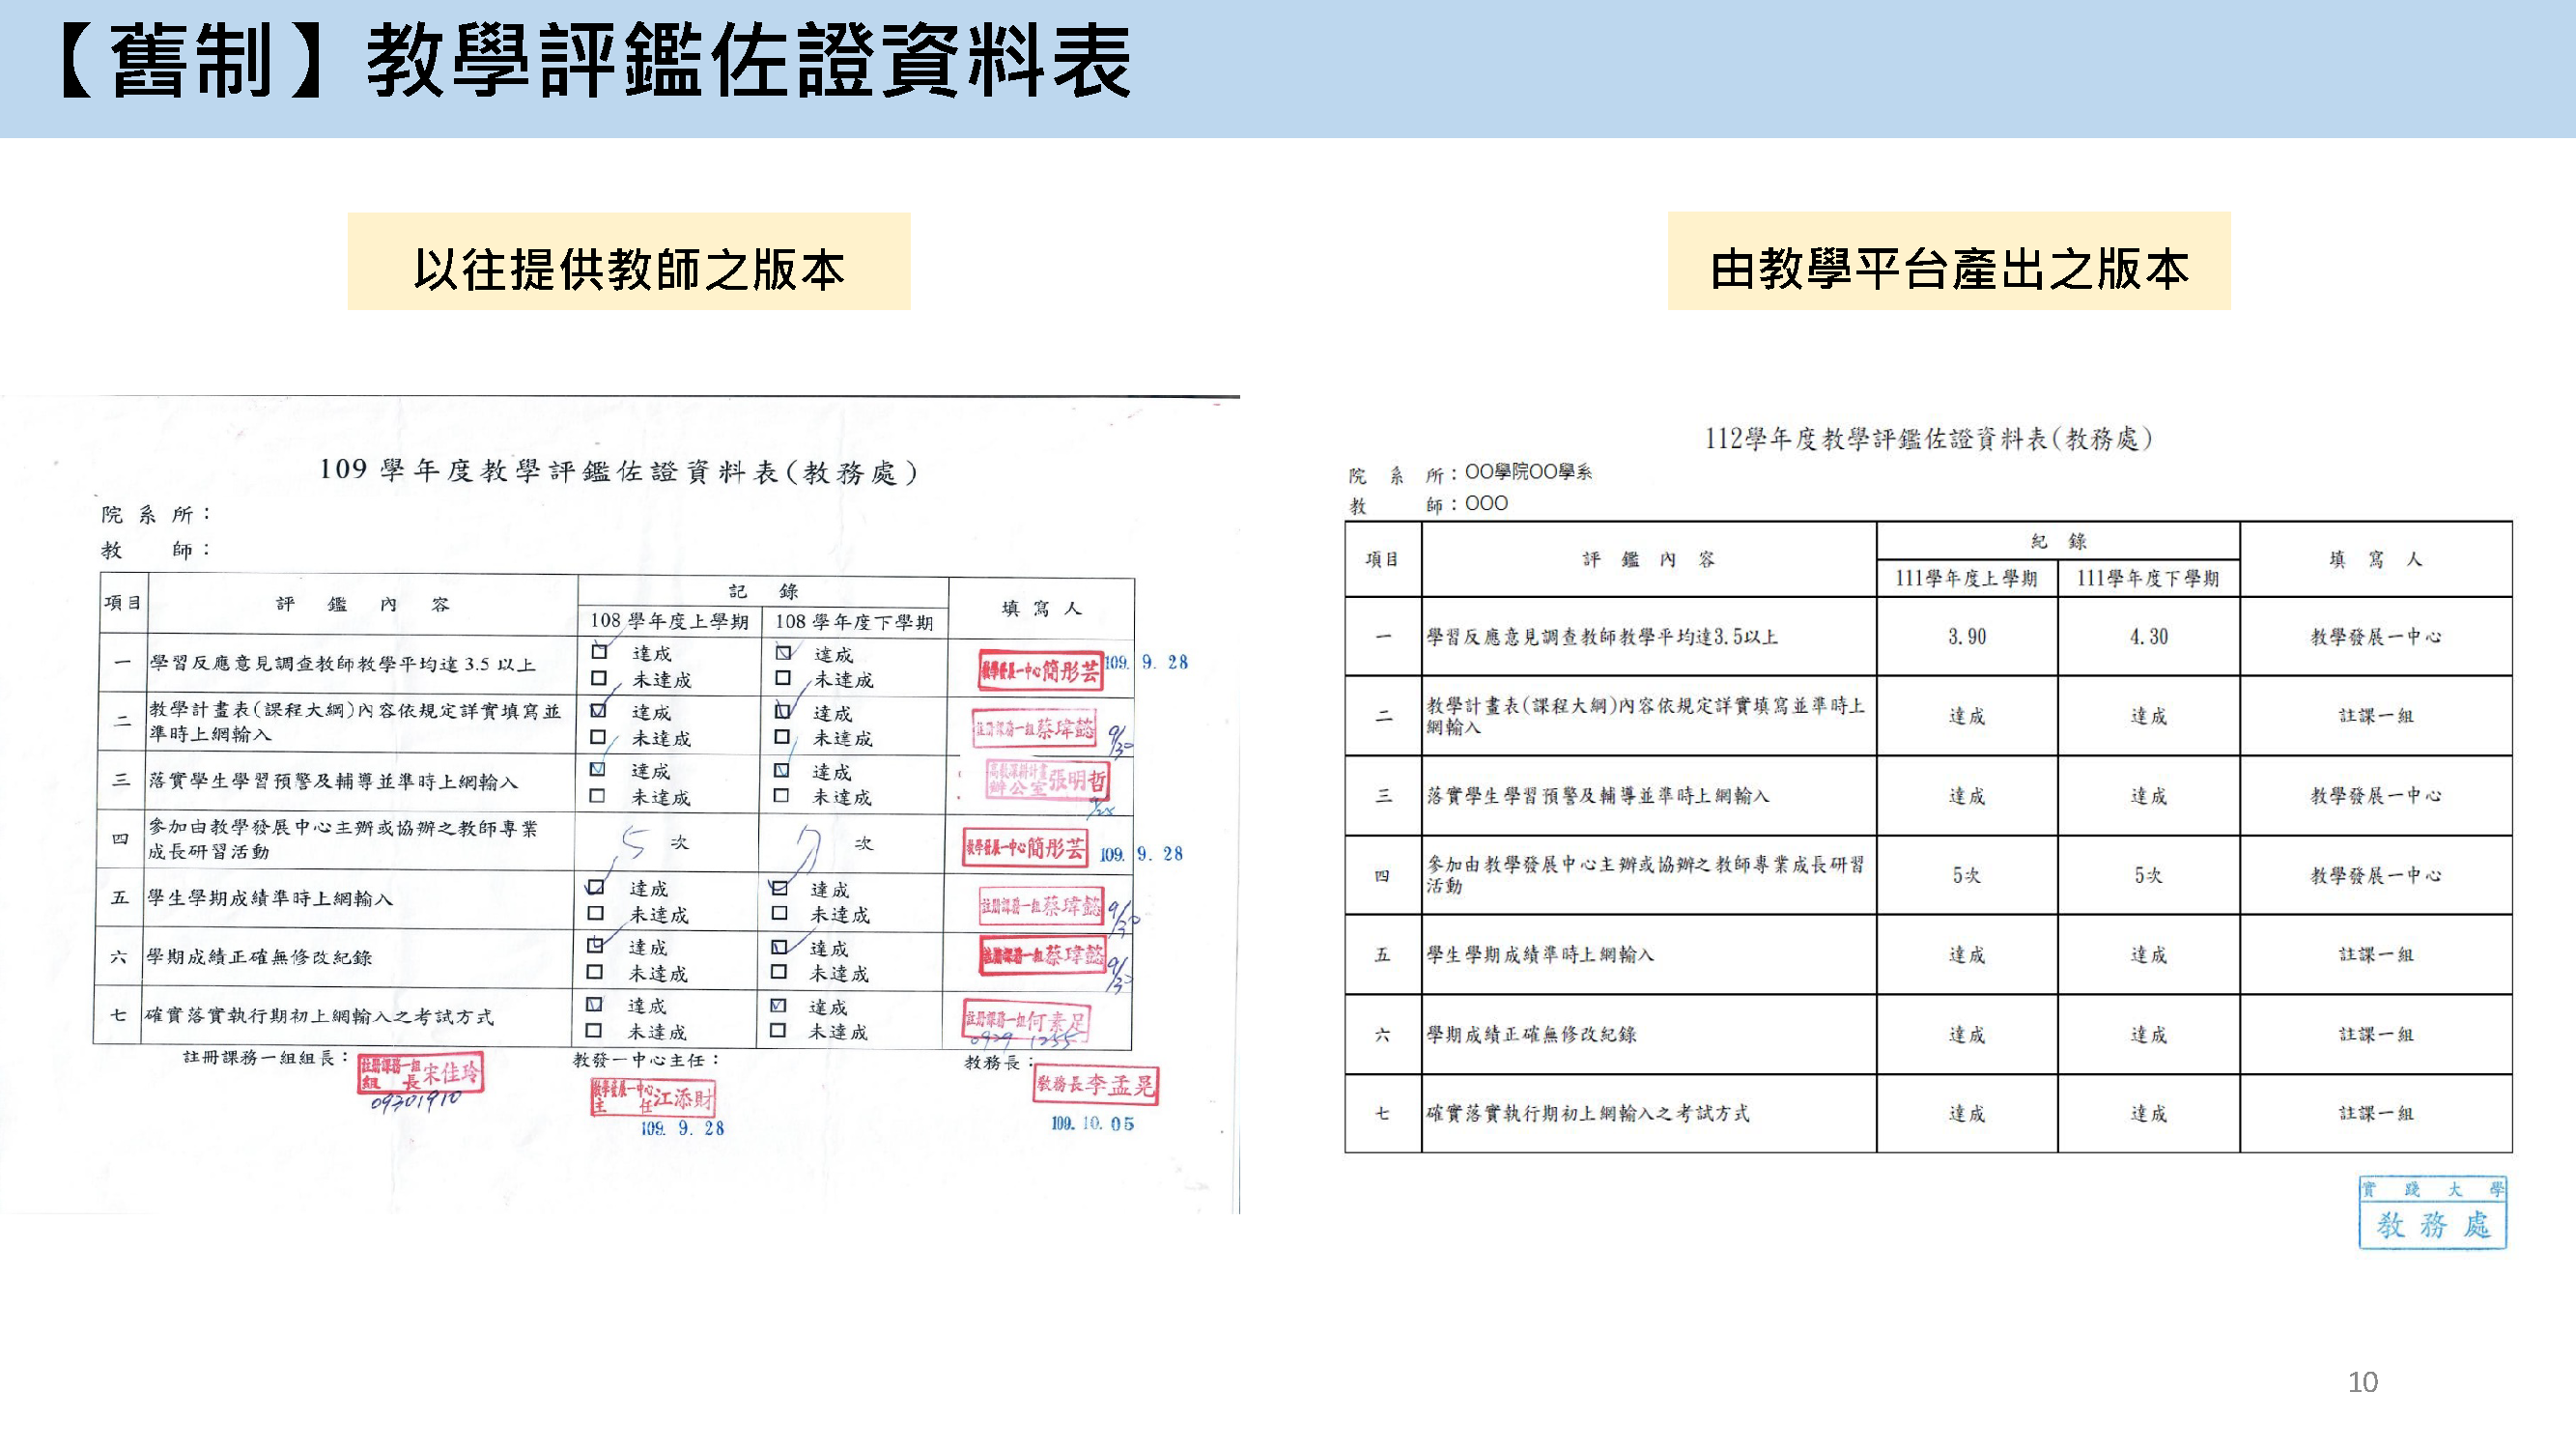
Task: Click 教學發展一中心 in row 一 of the right table
Action: click(2375, 636)
